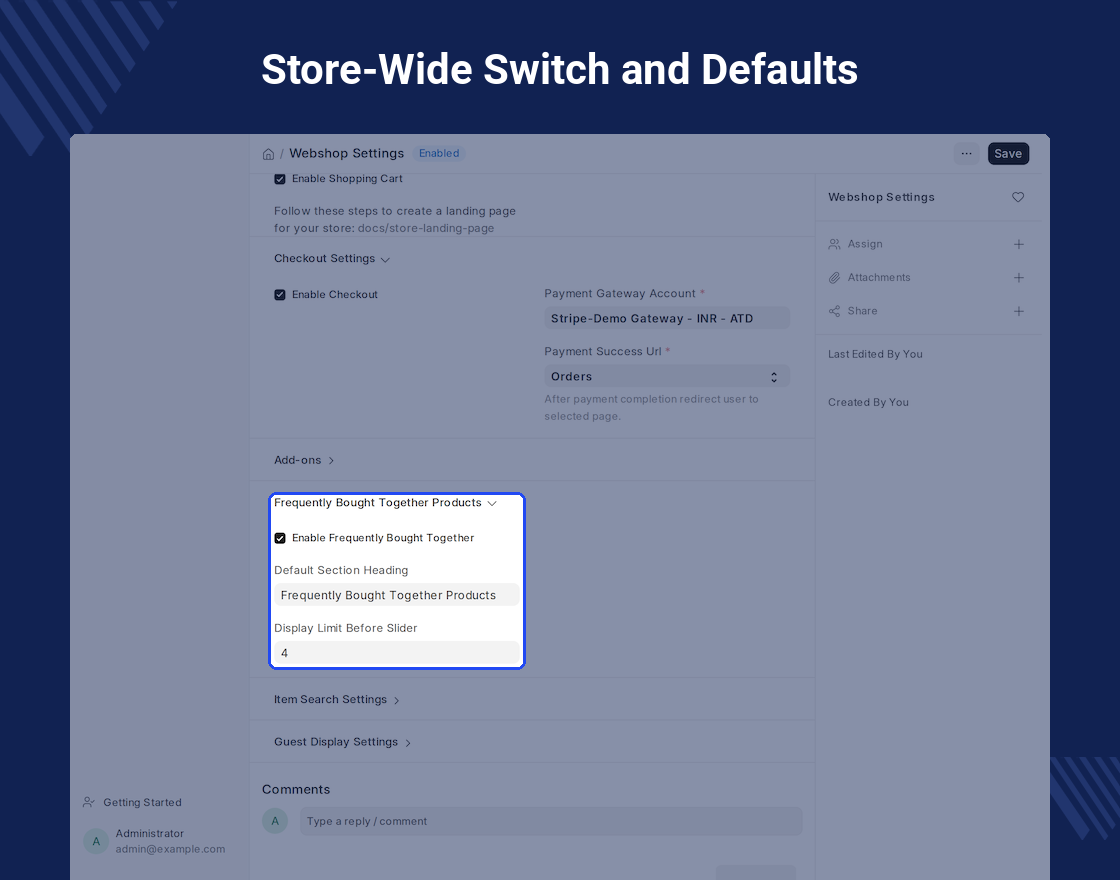Viewport: 1120px width, 880px height.
Task: Open the three-dot more options menu
Action: coord(966,154)
